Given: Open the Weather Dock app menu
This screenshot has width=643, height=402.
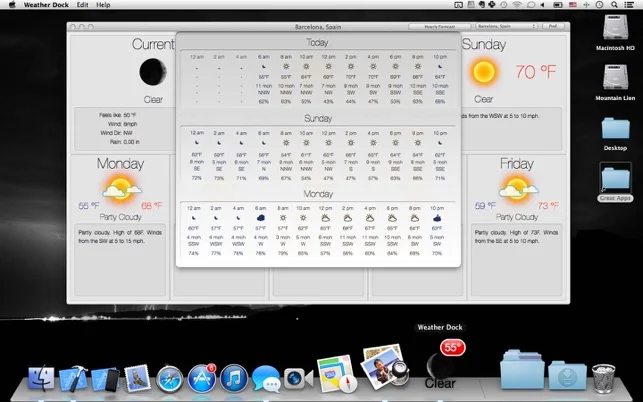Looking at the screenshot, I should coord(46,5).
